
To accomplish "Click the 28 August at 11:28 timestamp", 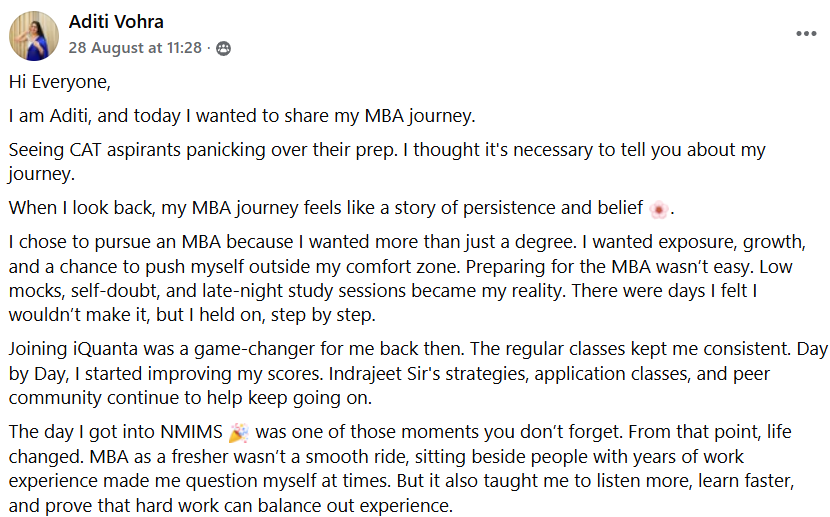I will (x=135, y=48).
